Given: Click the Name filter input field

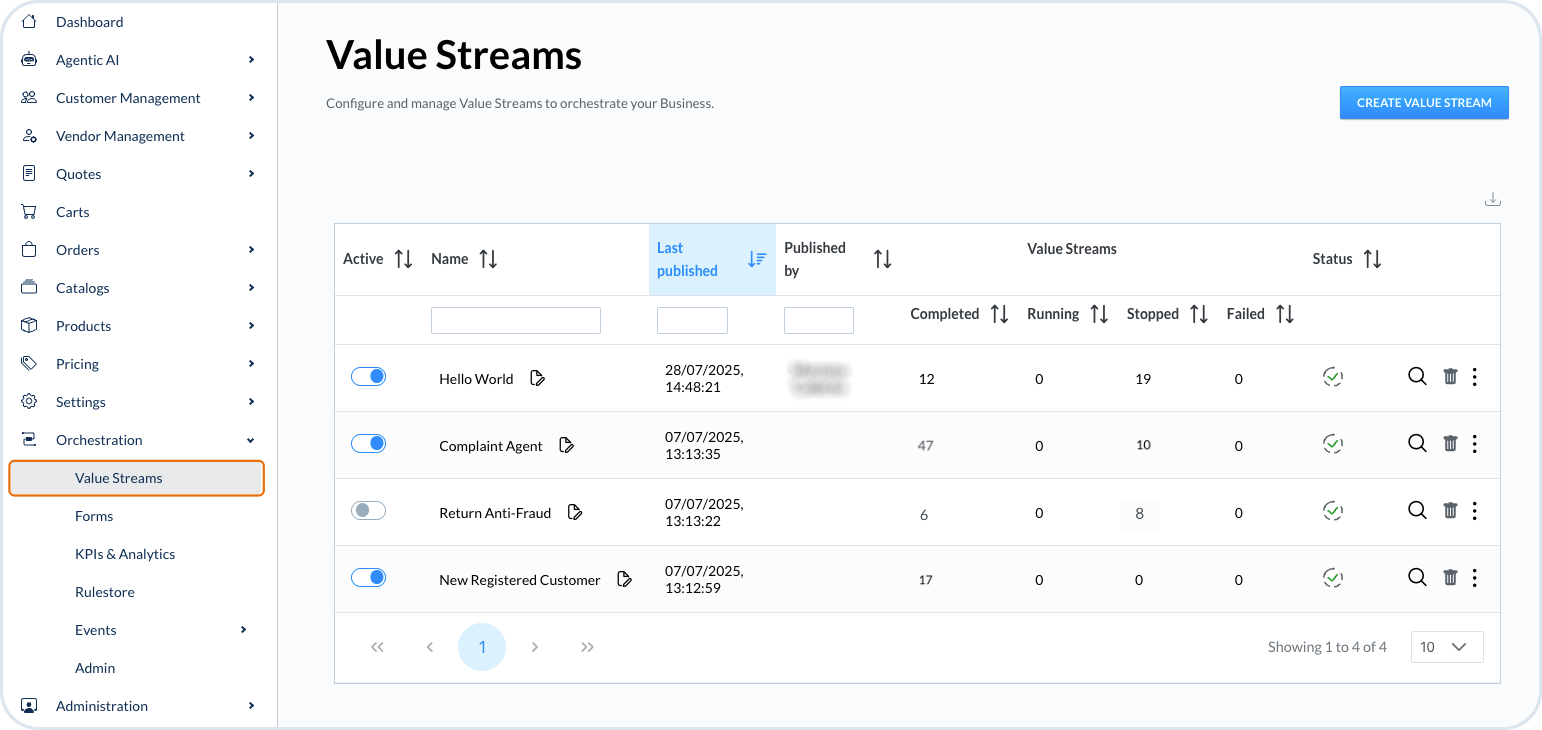Looking at the screenshot, I should click(515, 320).
